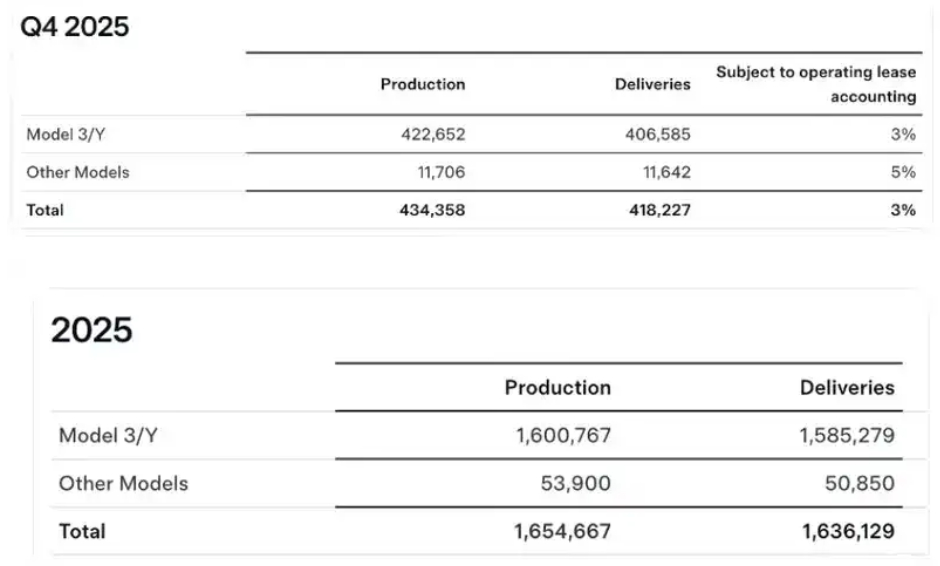940x566 pixels.
Task: Click Other Models deliveries value 11,642
Action: click(x=666, y=172)
